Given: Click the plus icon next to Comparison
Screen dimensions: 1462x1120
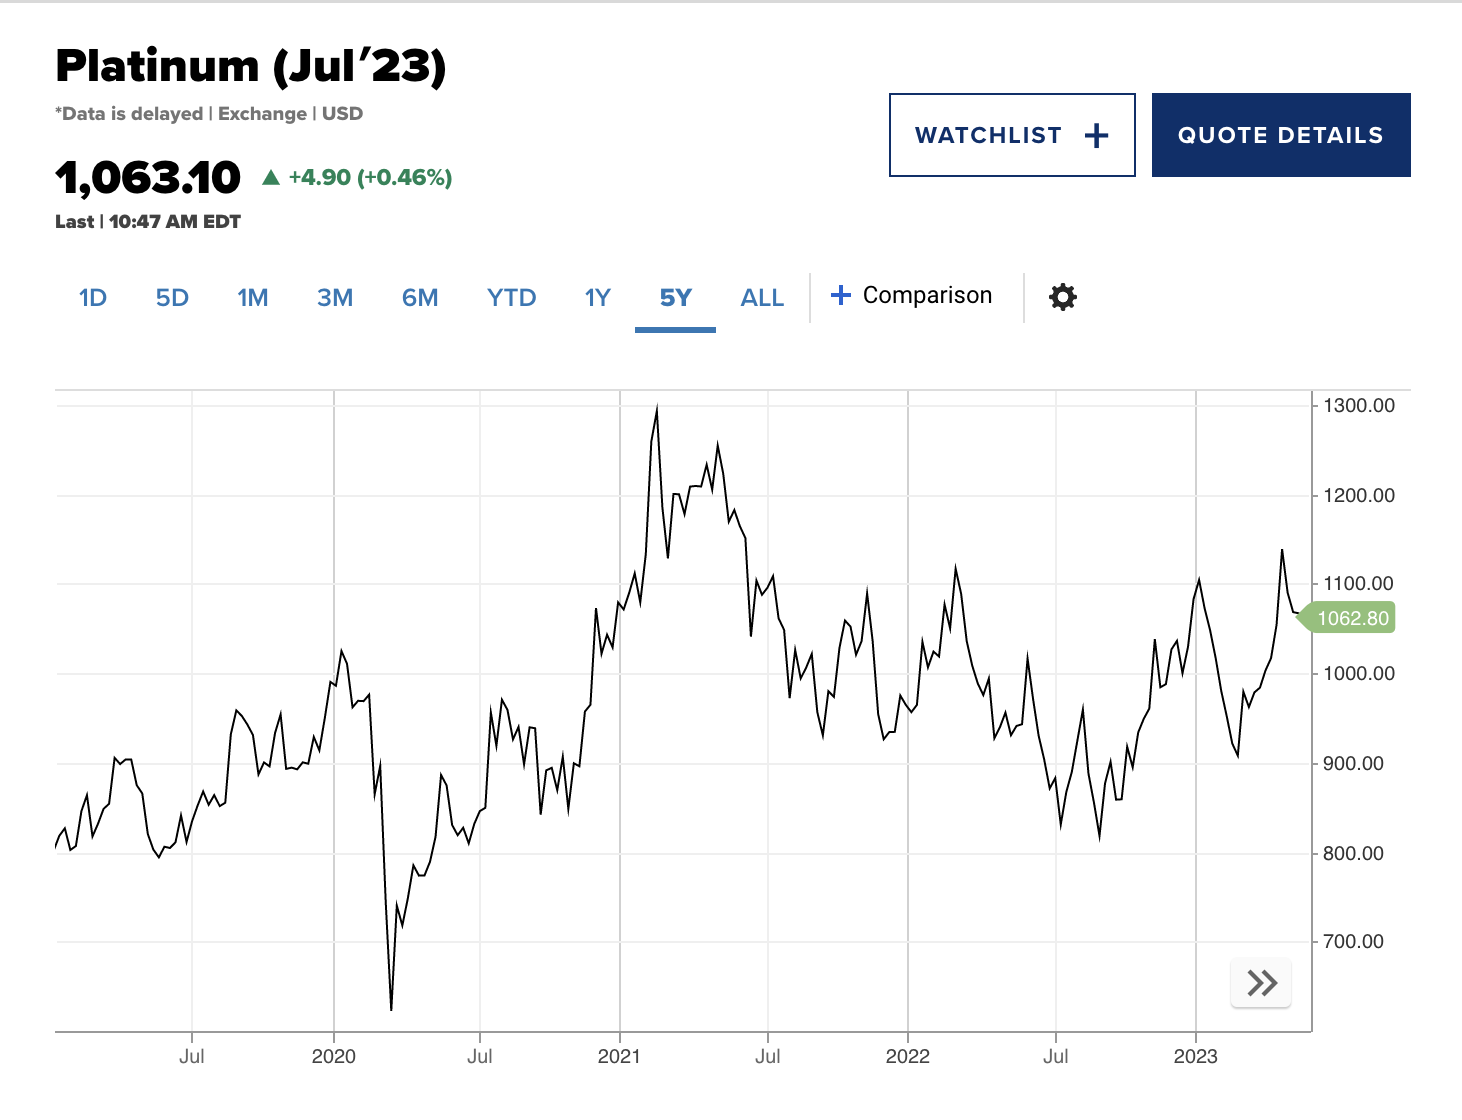Looking at the screenshot, I should pyautogui.click(x=841, y=295).
